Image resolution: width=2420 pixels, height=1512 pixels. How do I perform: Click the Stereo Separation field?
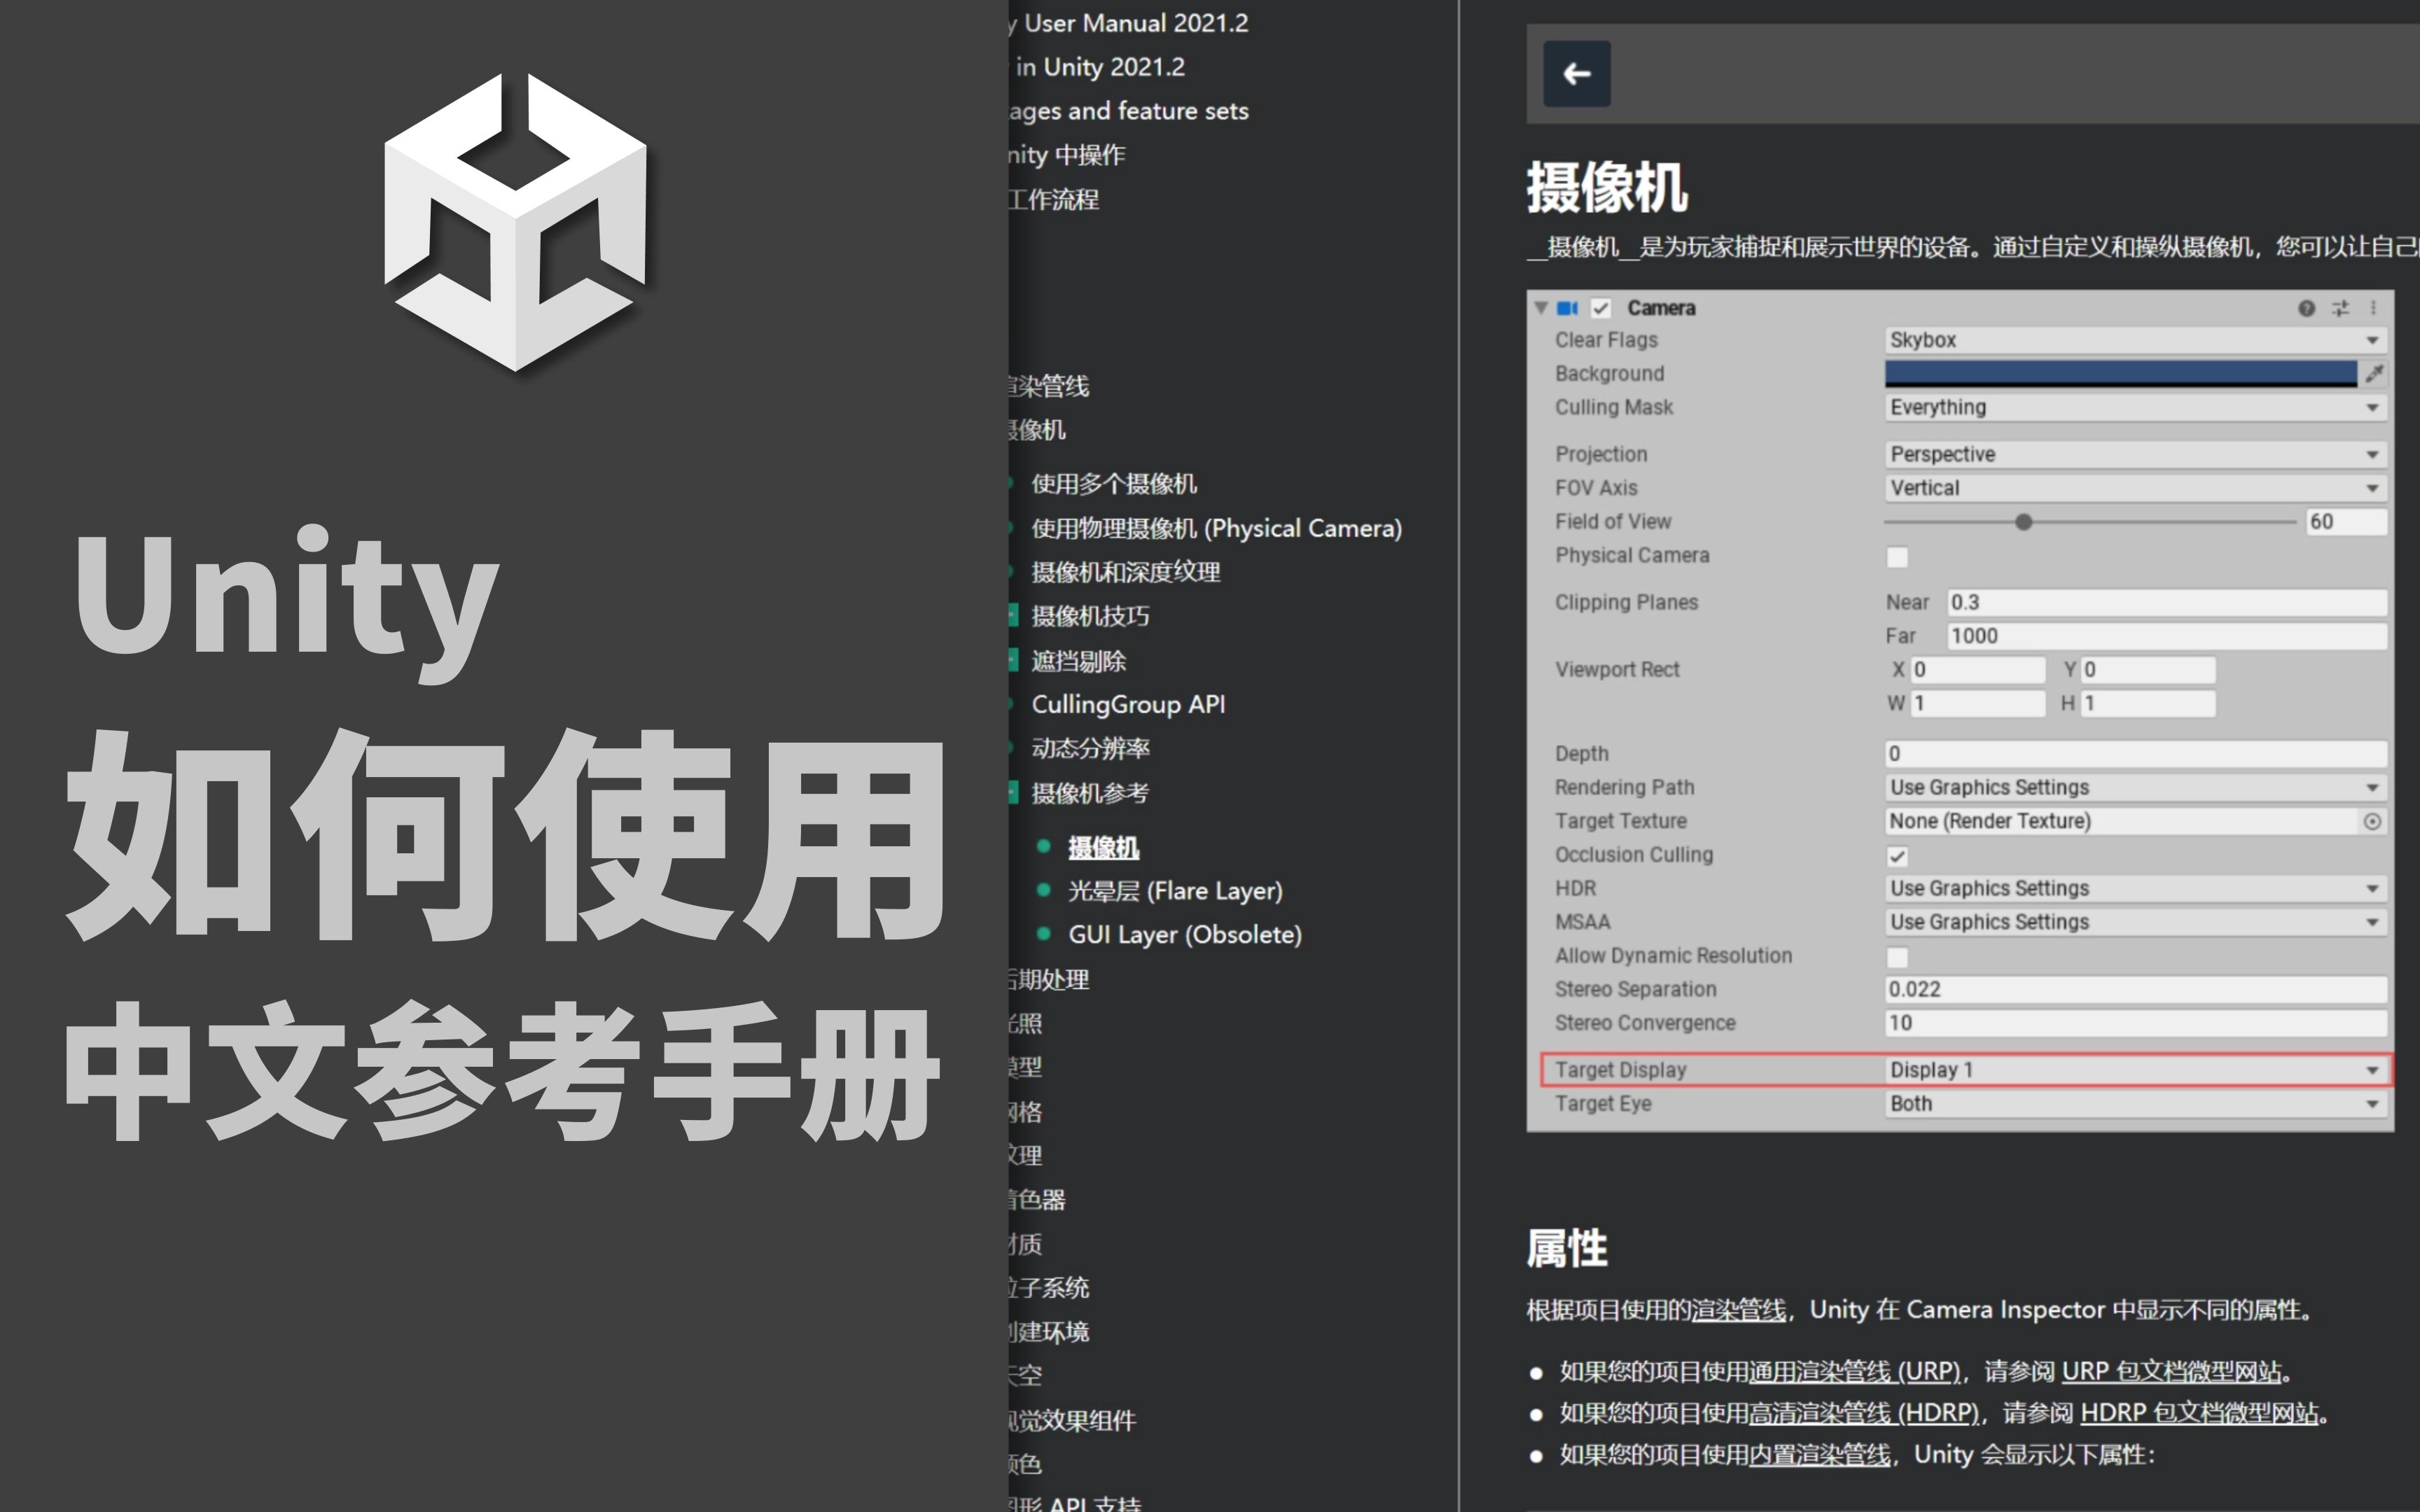tap(2135, 990)
